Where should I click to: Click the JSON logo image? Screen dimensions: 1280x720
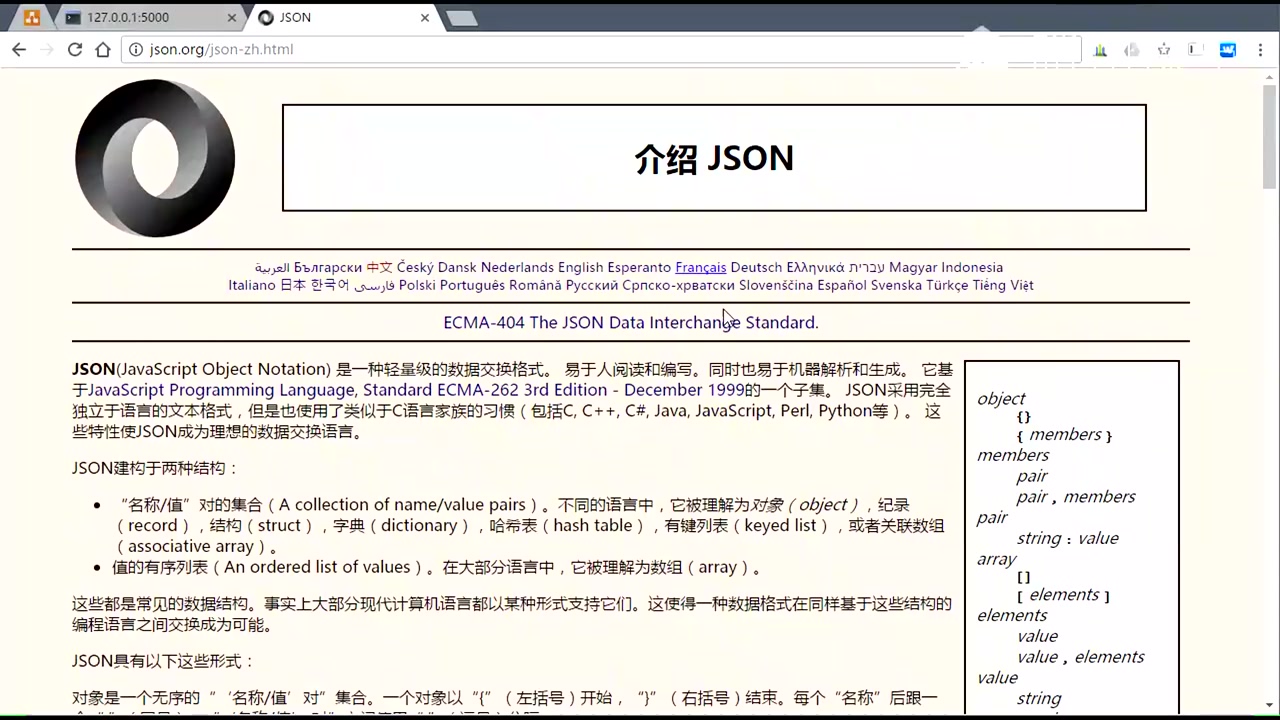154,158
